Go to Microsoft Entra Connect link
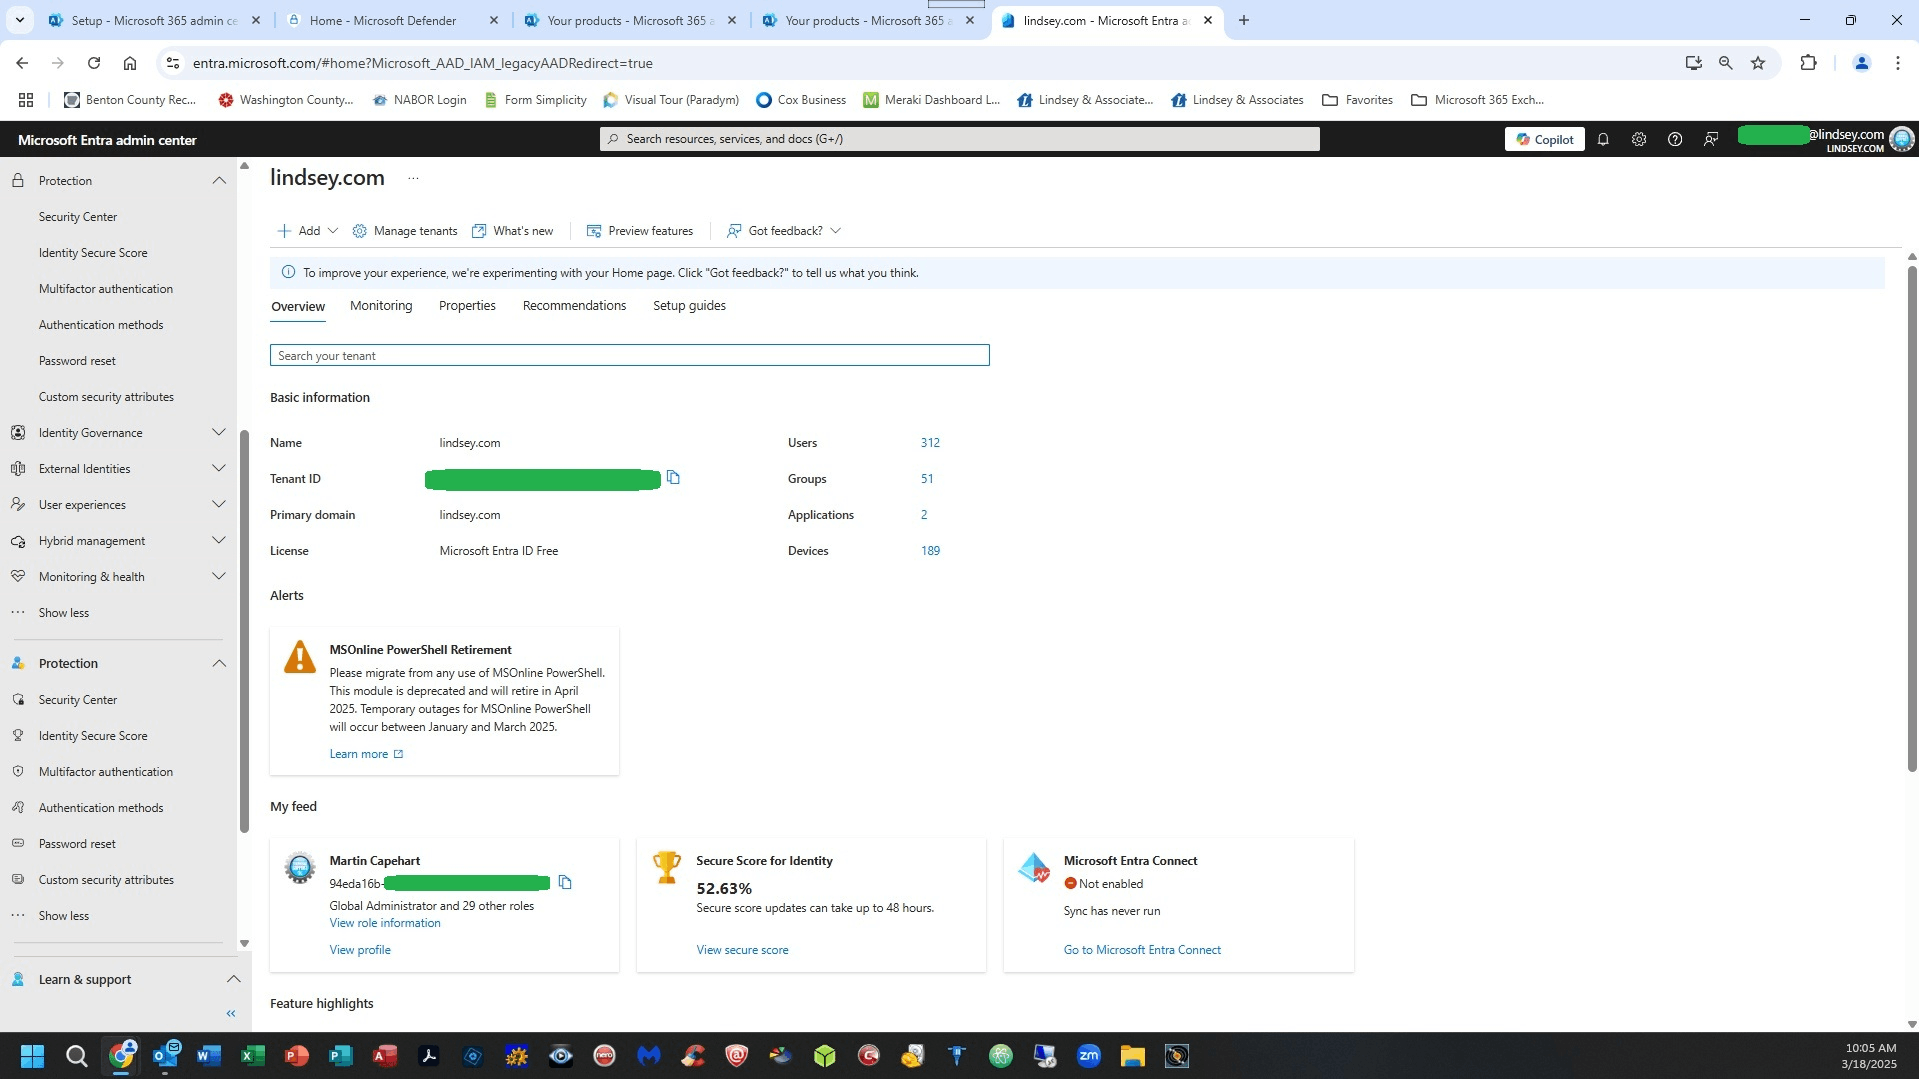Image resolution: width=1919 pixels, height=1079 pixels. click(1142, 950)
